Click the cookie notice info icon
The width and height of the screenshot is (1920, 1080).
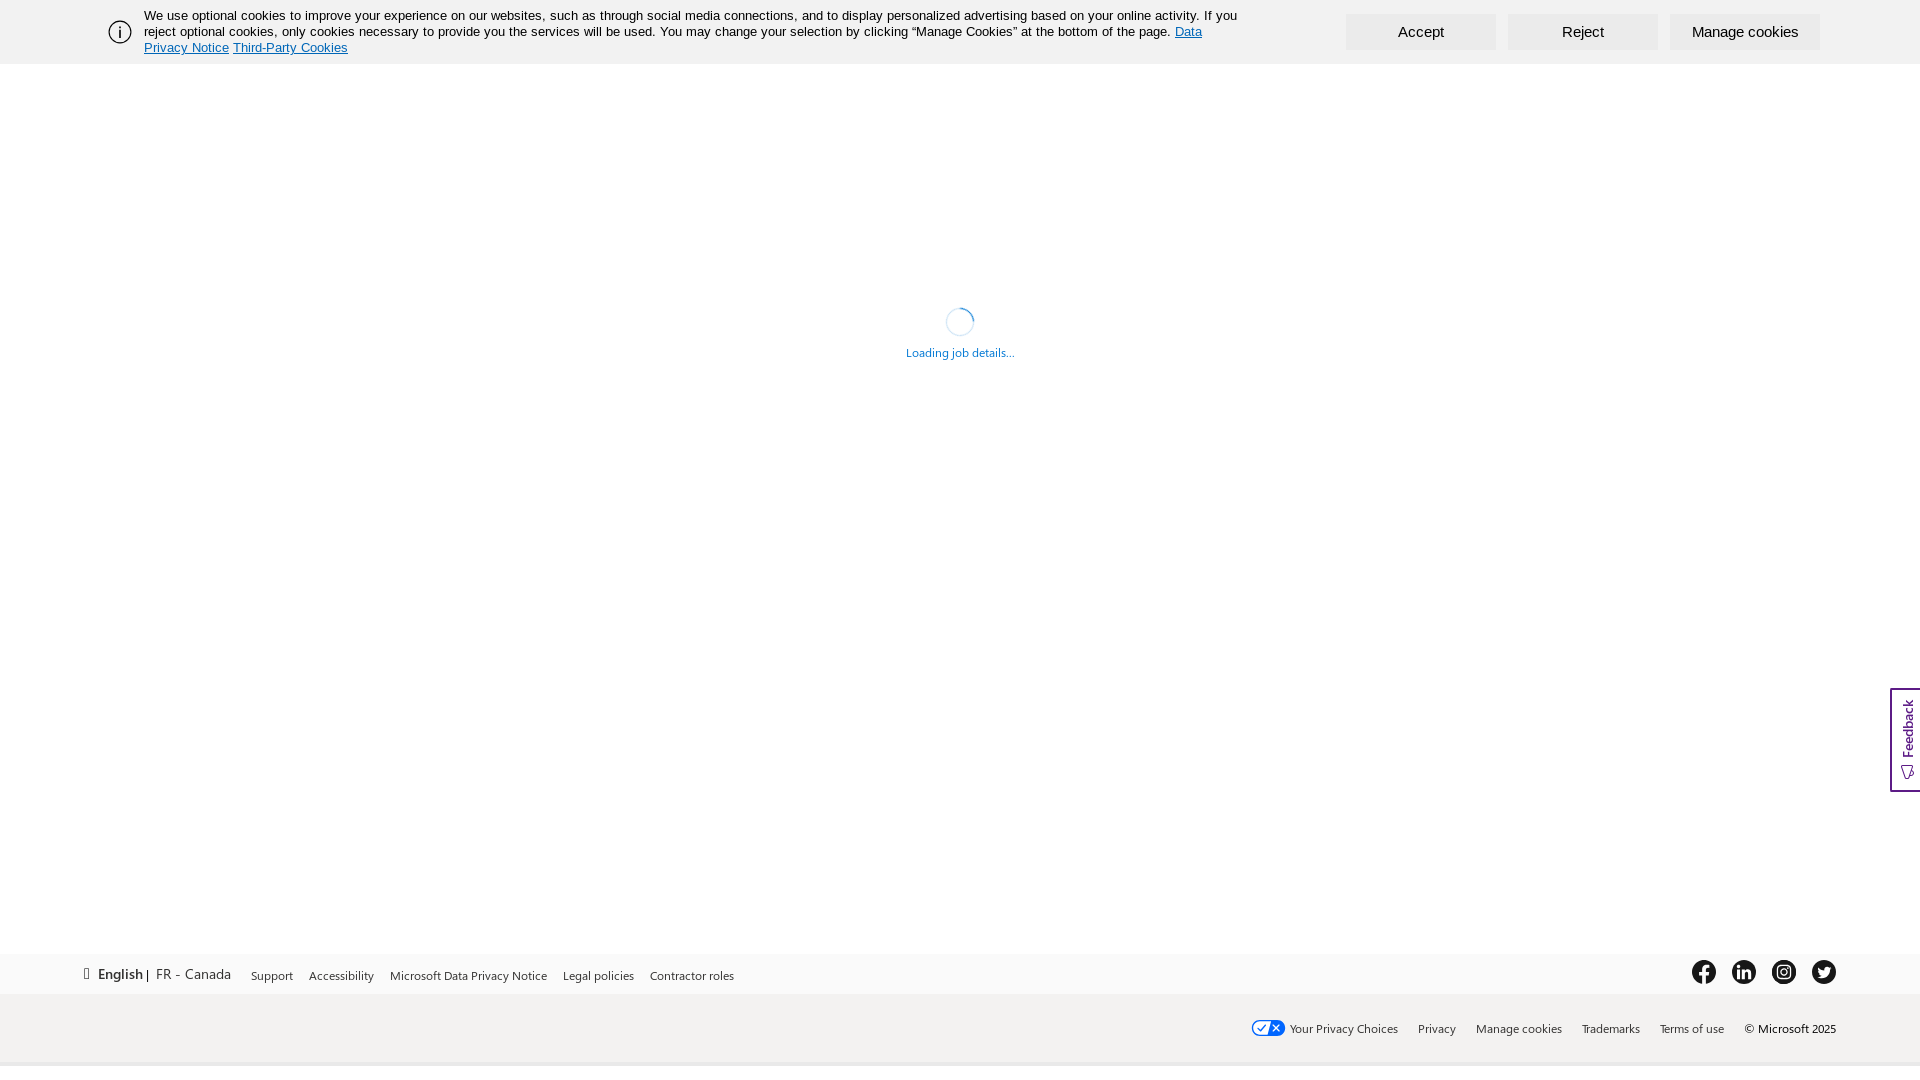click(120, 32)
